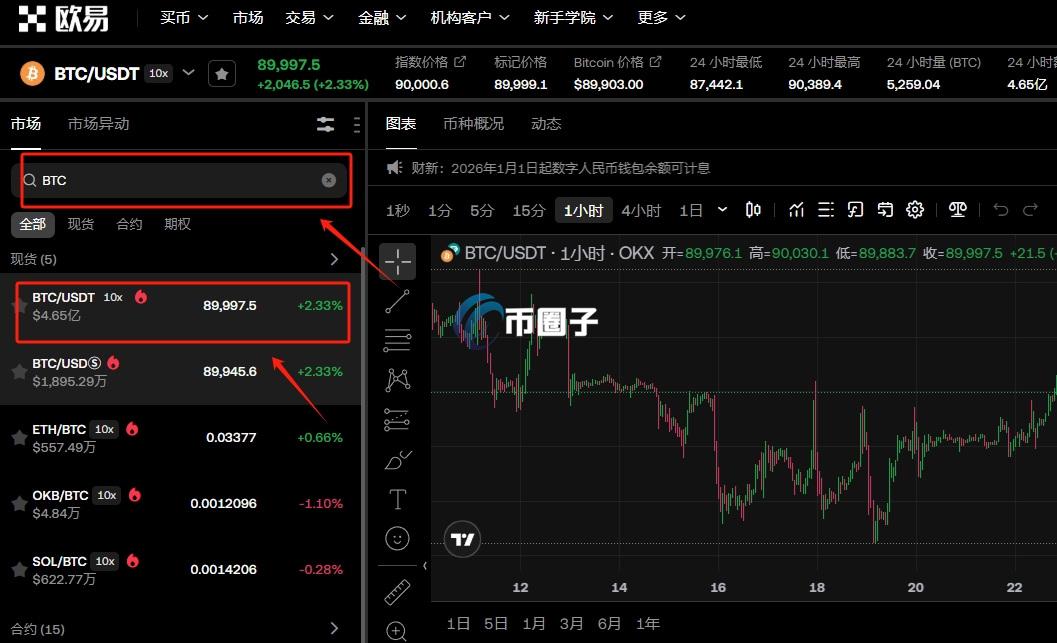Toggle the favorite star next to ETH/BTC
Image resolution: width=1057 pixels, height=643 pixels.
(18, 437)
